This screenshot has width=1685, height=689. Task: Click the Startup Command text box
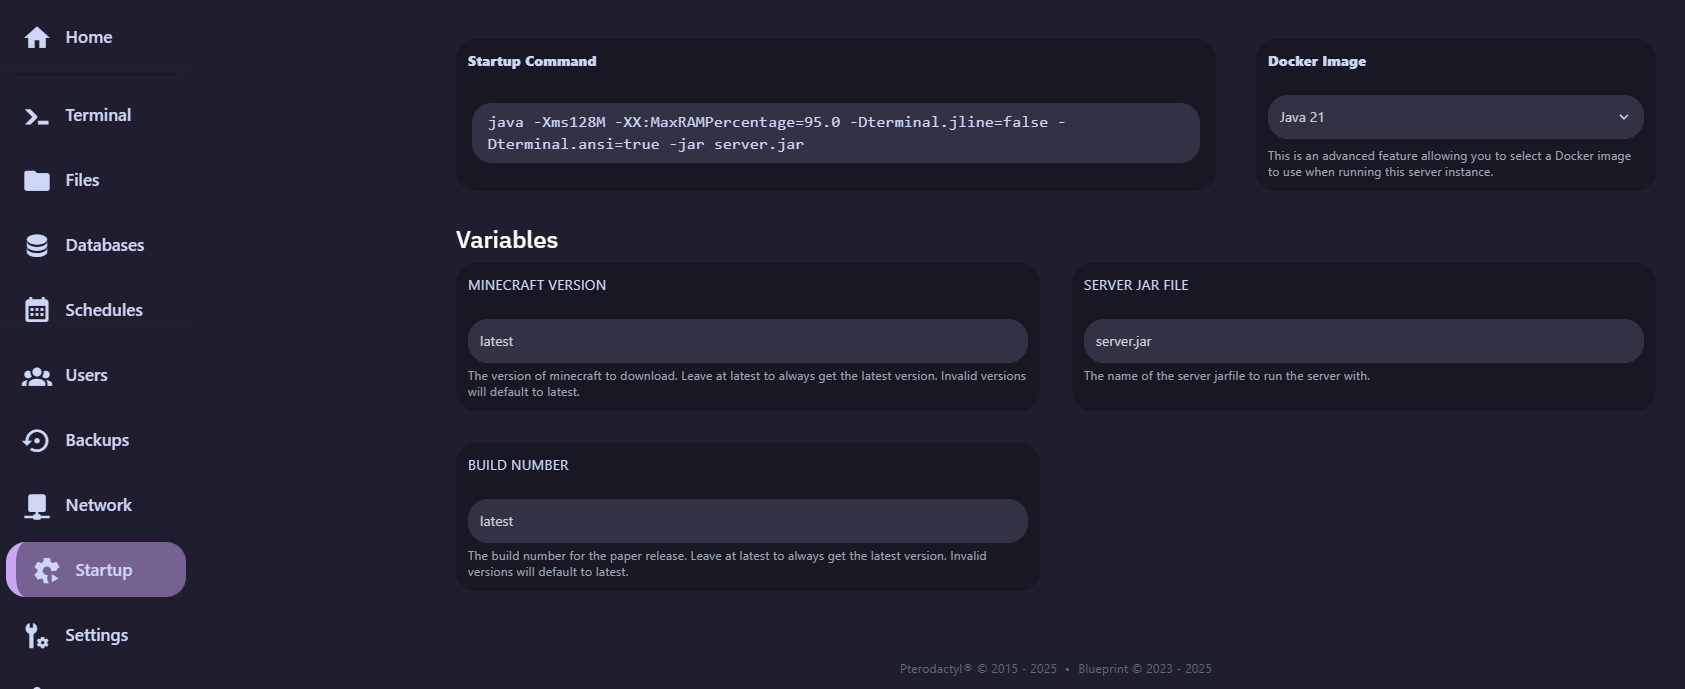point(835,133)
